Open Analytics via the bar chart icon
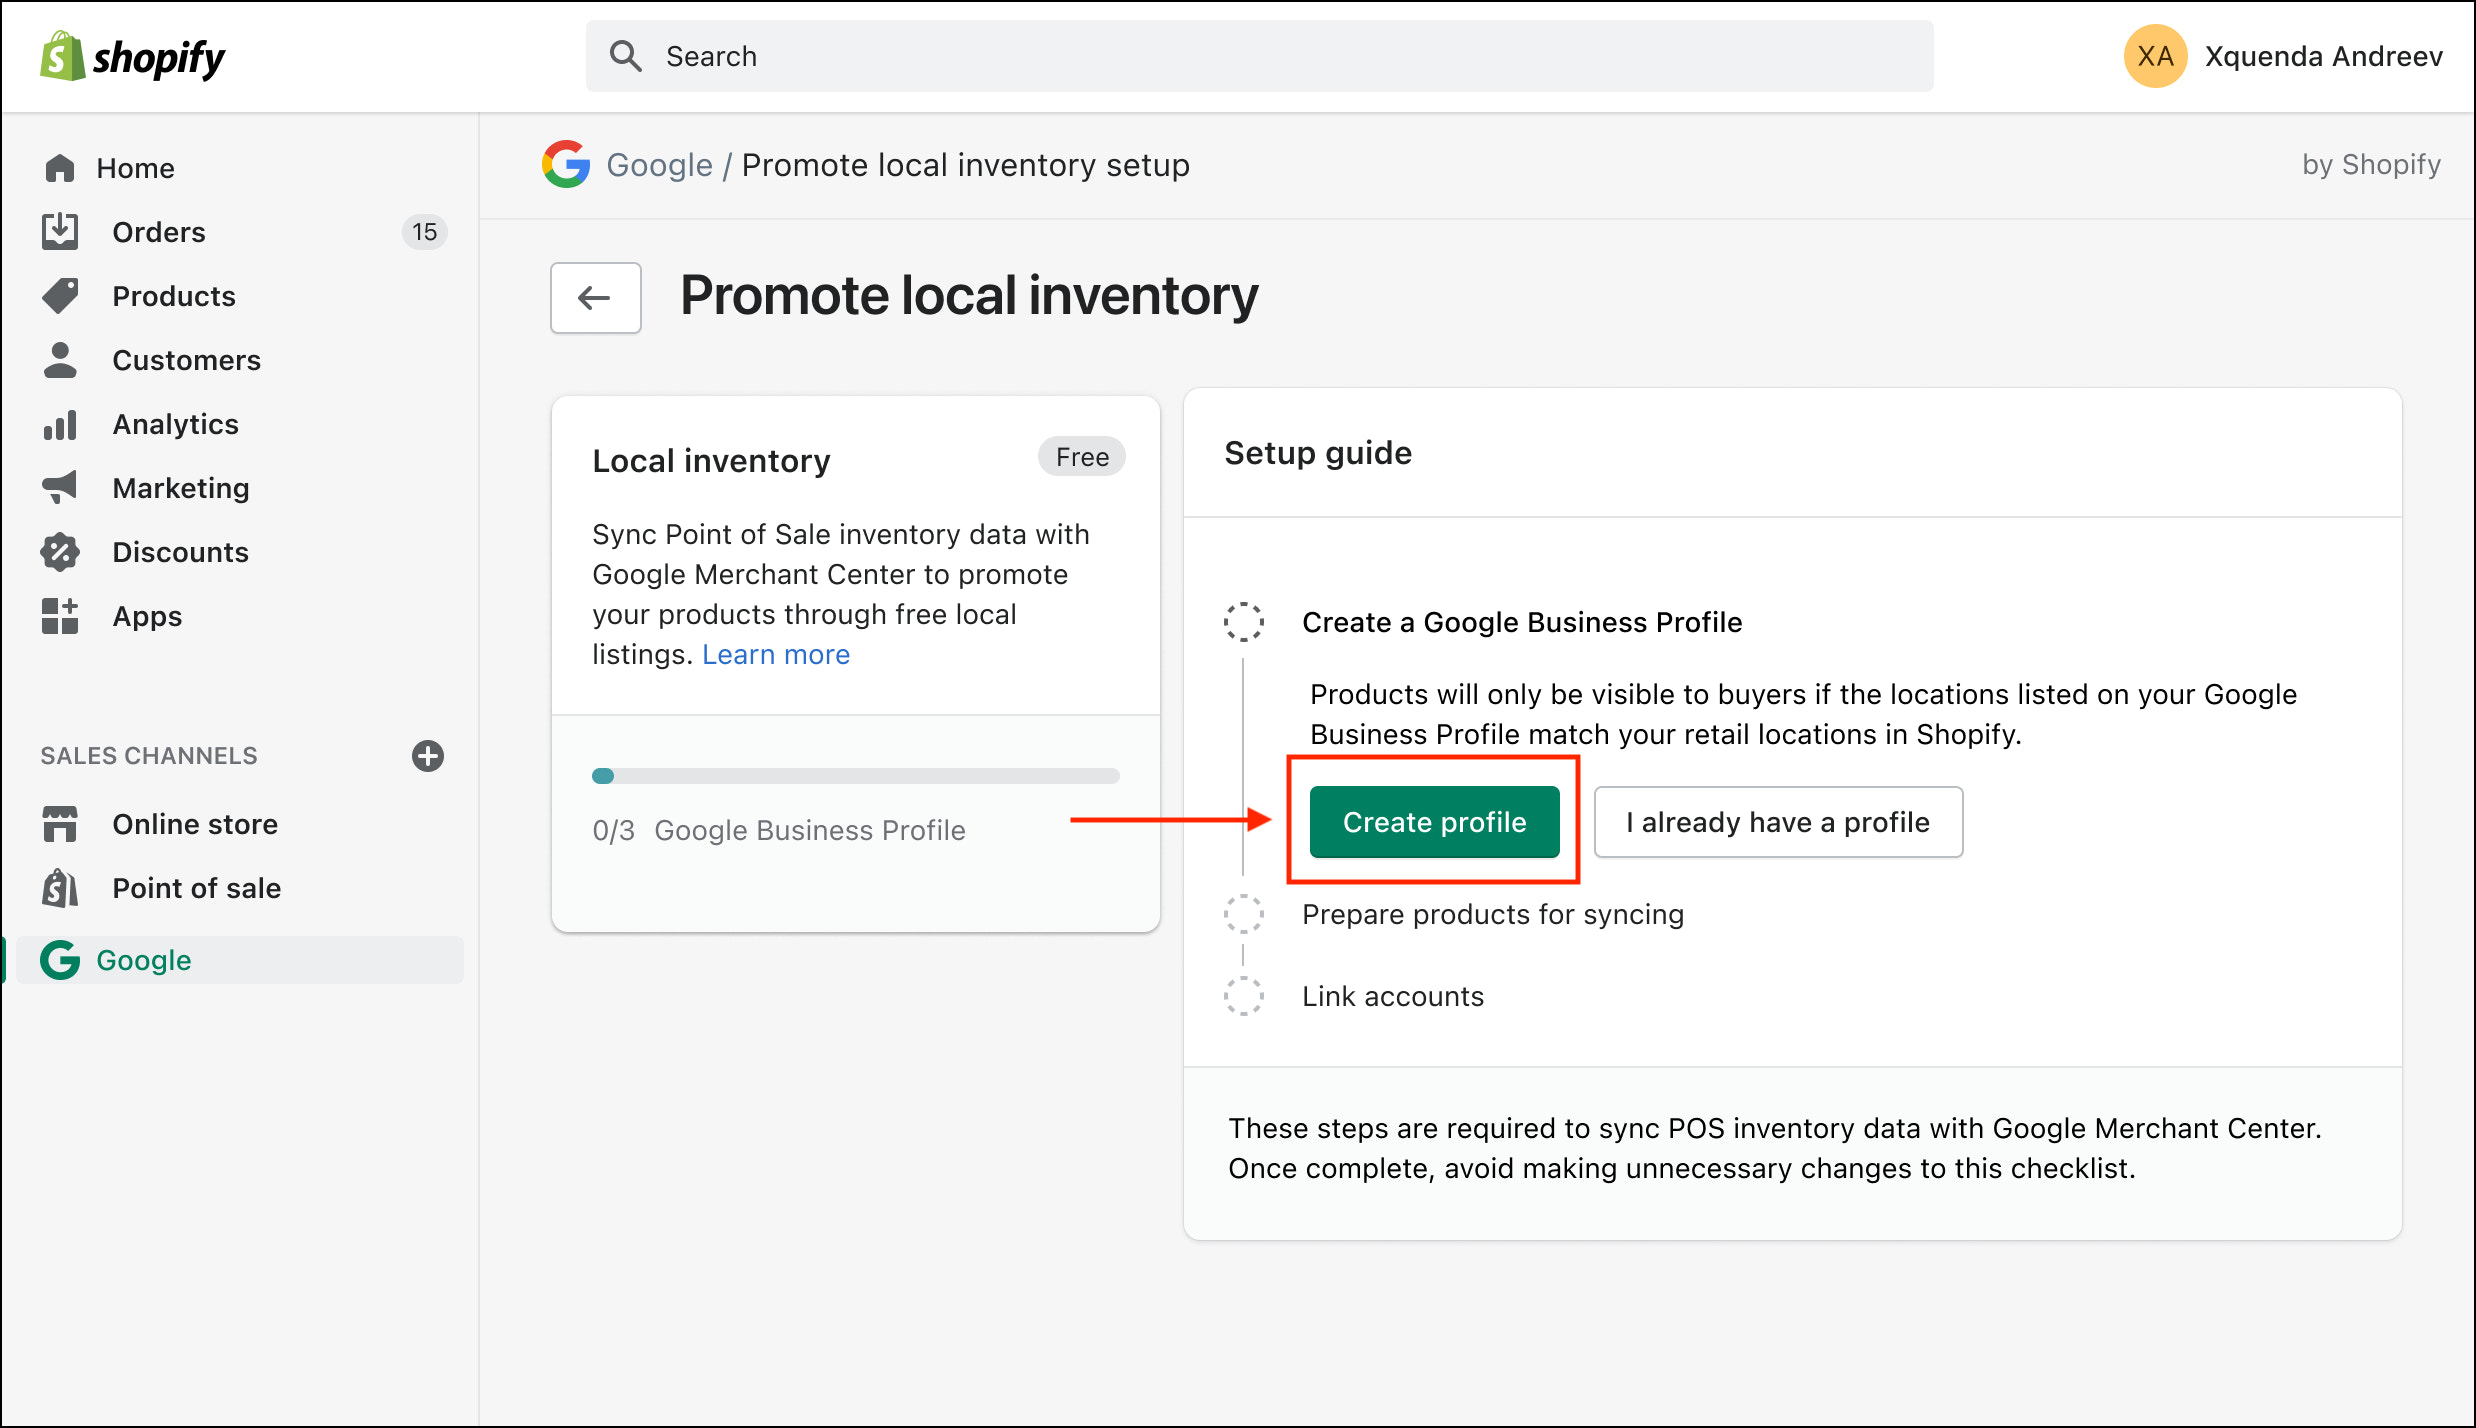This screenshot has width=2476, height=1428. (59, 424)
